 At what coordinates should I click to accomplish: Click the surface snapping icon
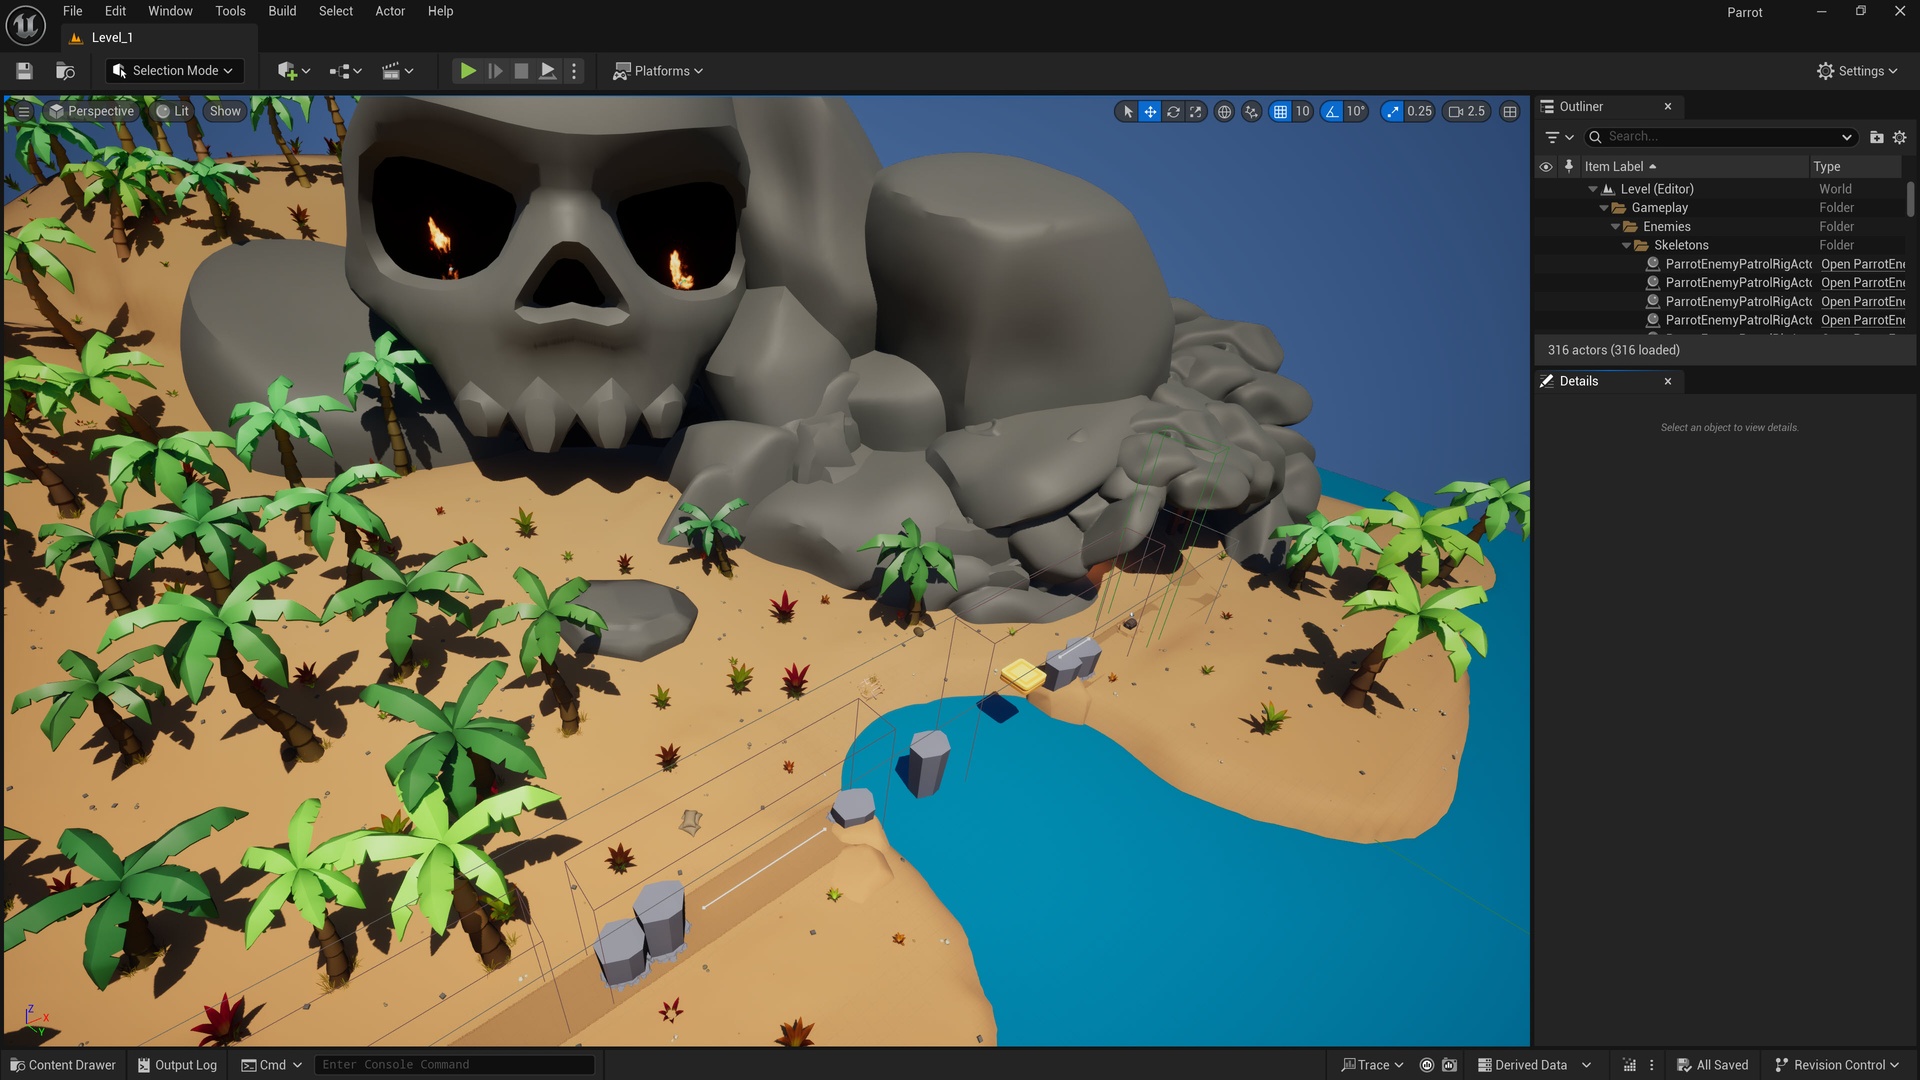pyautogui.click(x=1251, y=112)
